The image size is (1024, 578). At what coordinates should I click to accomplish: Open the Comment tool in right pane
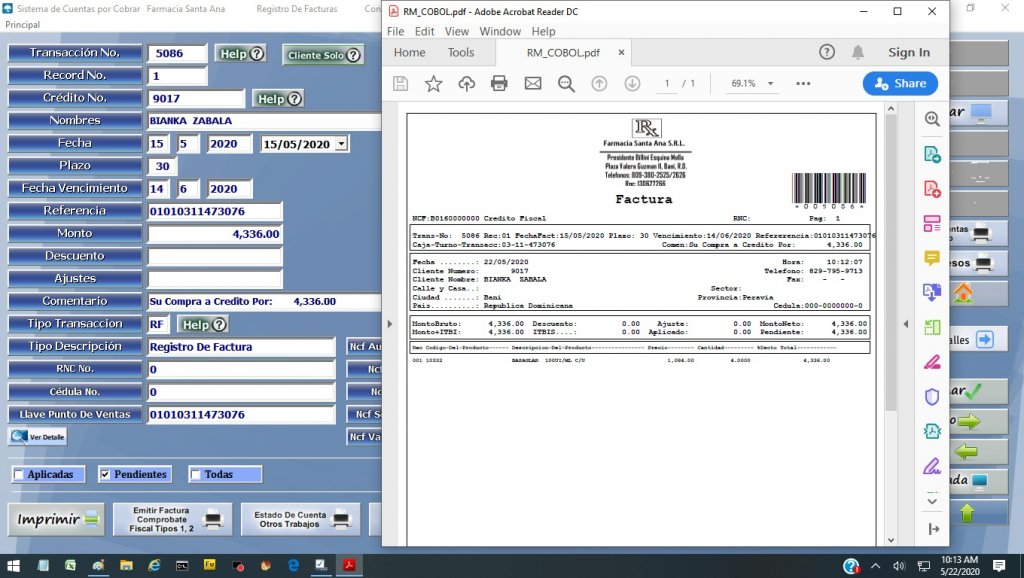(932, 258)
